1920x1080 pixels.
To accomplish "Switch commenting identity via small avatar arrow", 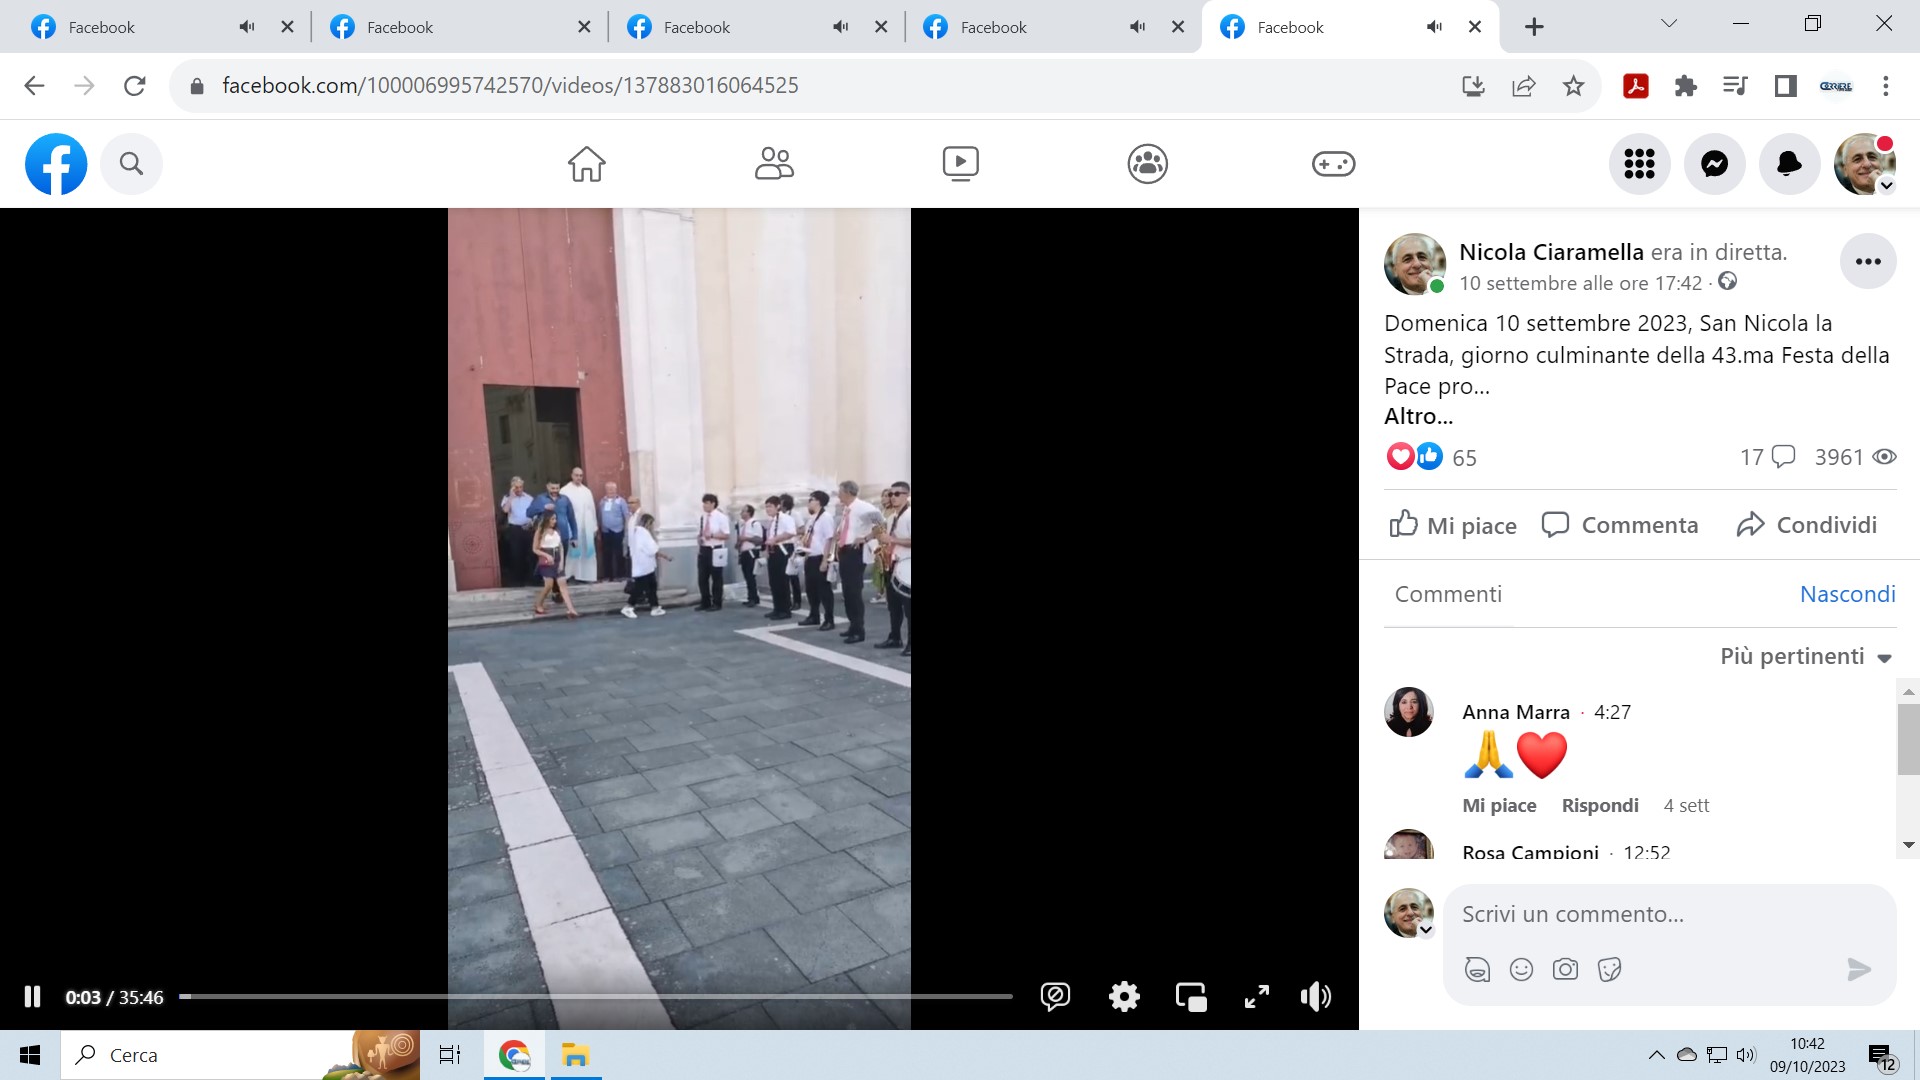I will tap(1426, 930).
